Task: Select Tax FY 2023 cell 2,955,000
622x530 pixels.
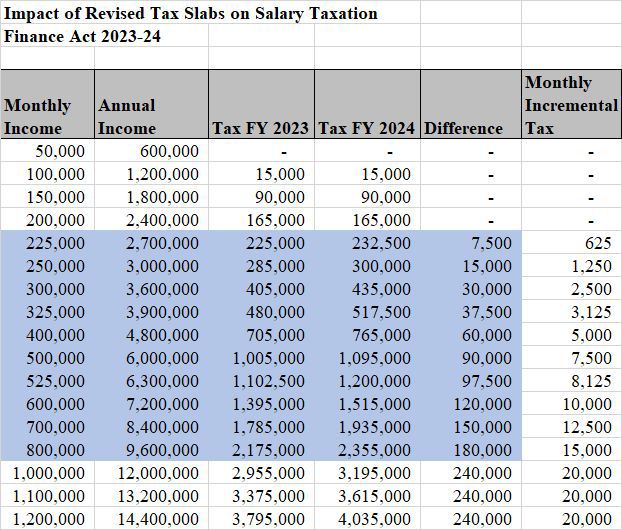Action: coord(261,472)
